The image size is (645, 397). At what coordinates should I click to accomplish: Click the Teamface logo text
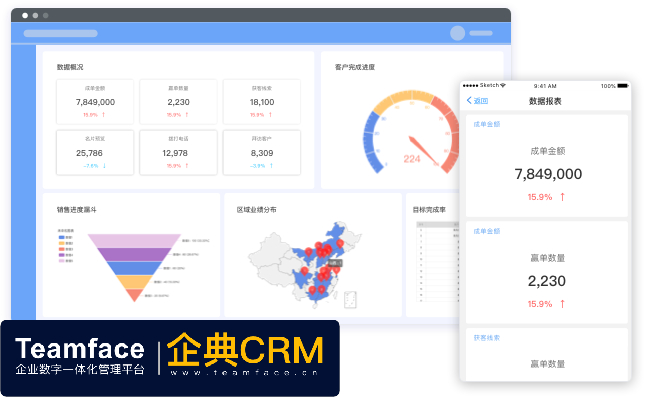coord(80,349)
